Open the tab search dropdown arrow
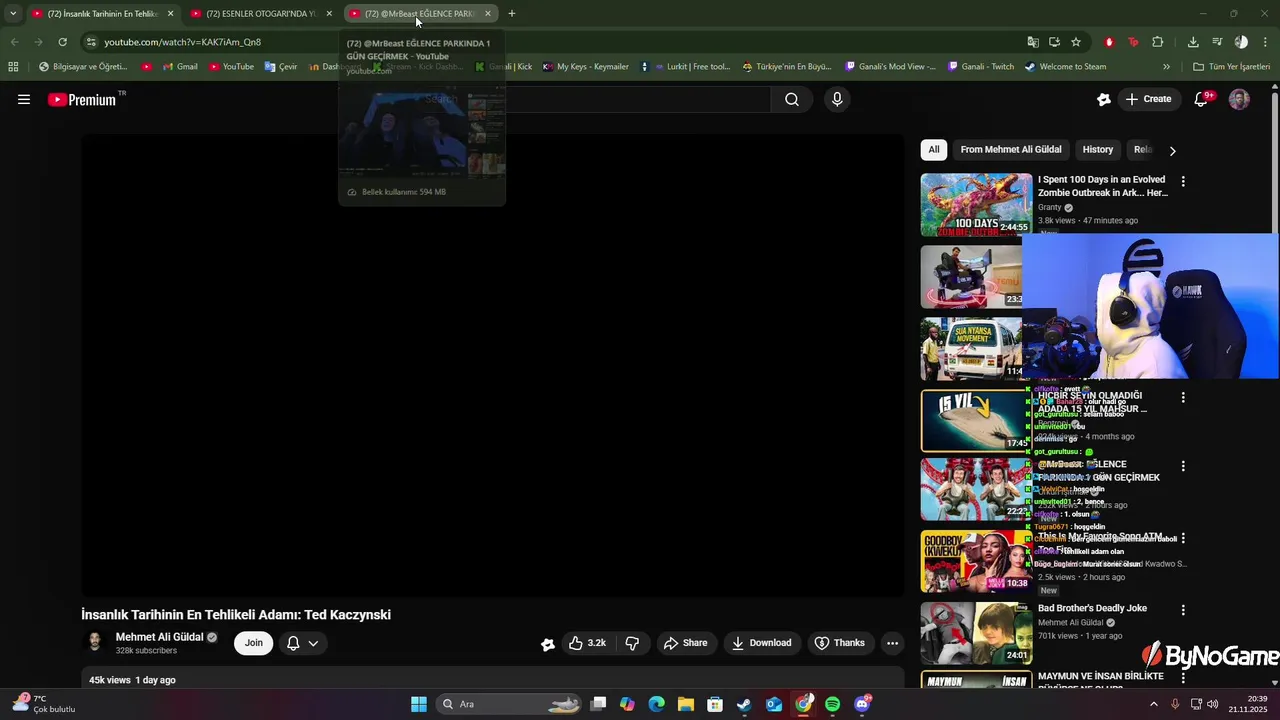 [13, 14]
